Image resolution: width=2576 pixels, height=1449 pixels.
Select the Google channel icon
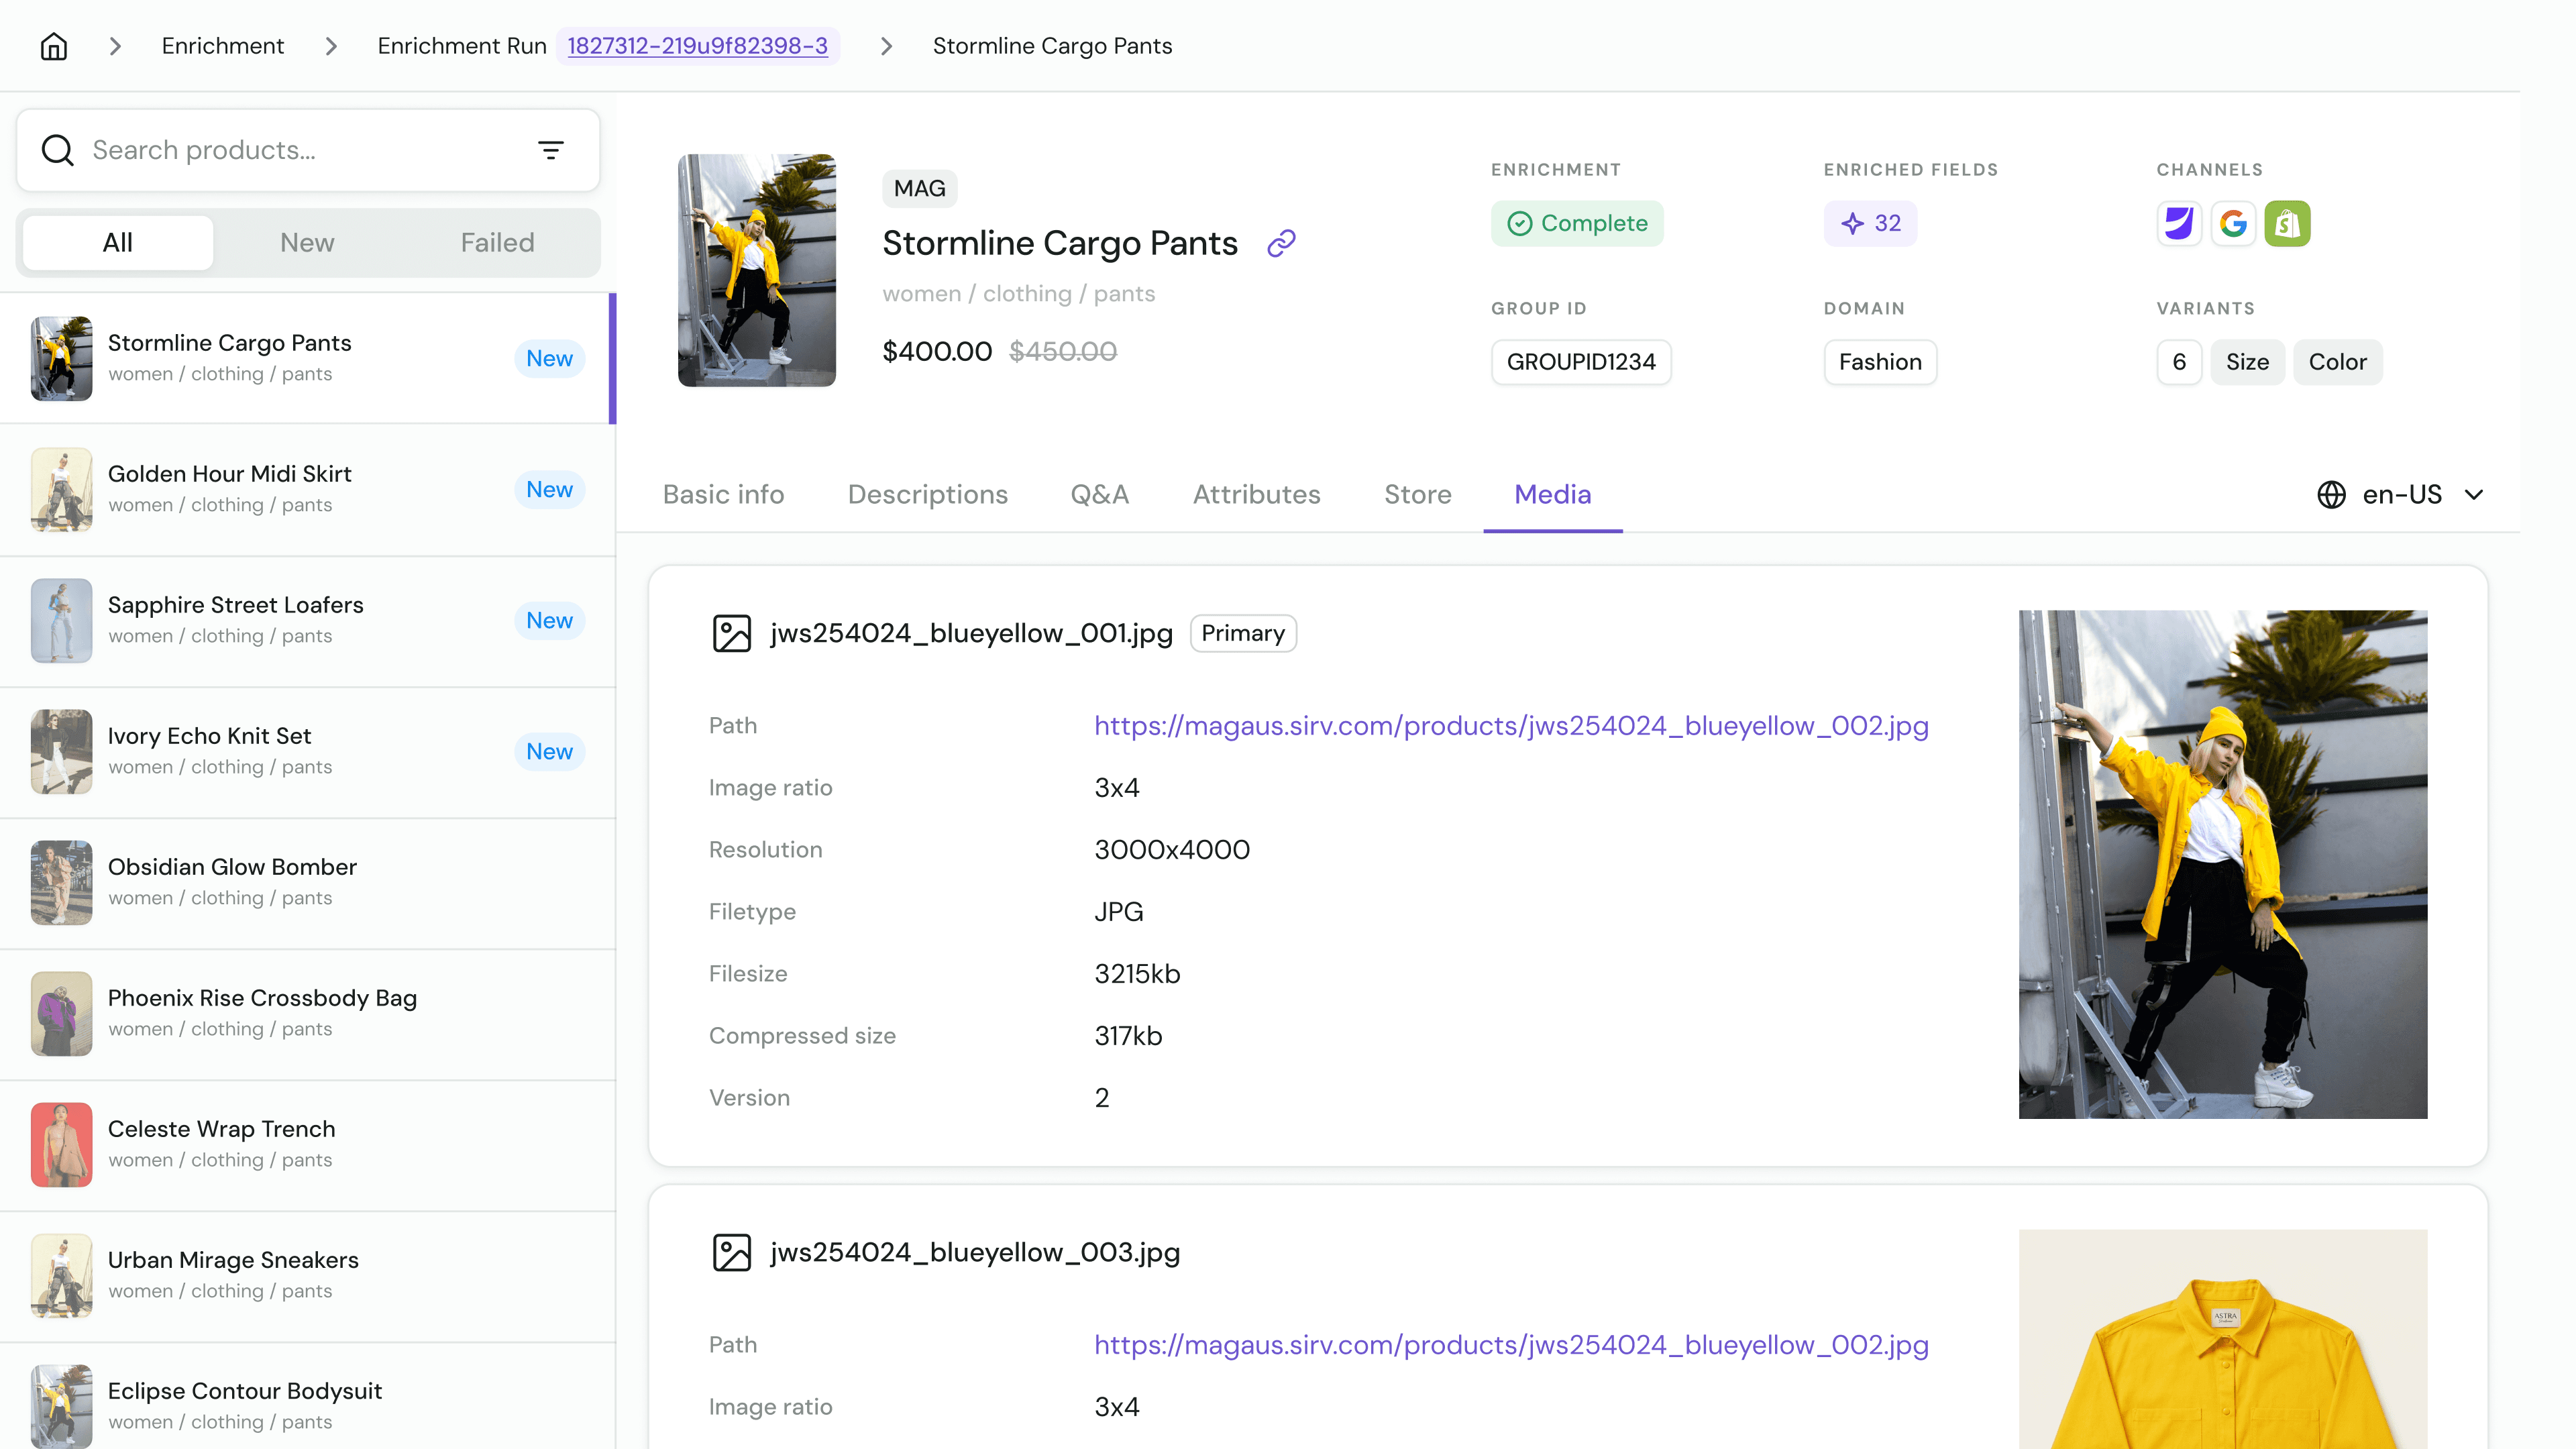click(x=2233, y=223)
